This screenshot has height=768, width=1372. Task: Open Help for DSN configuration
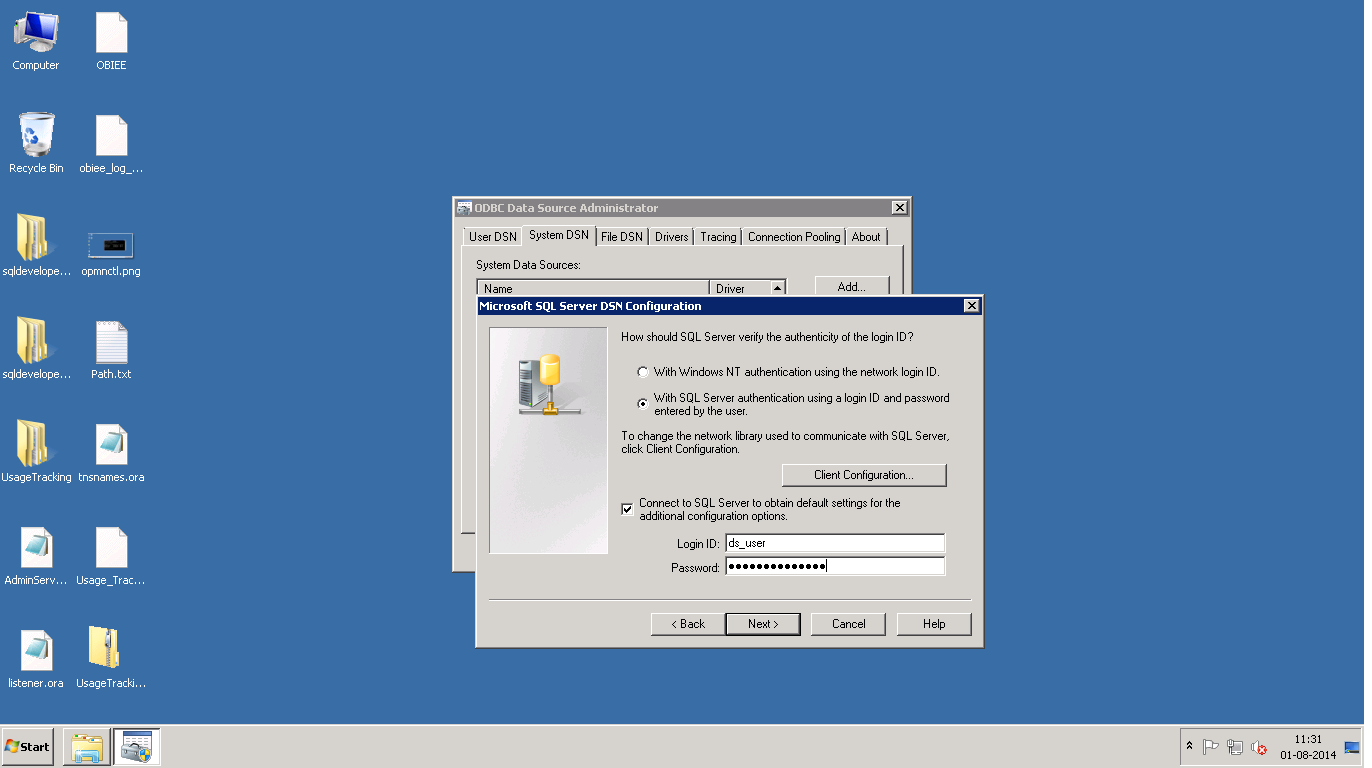click(x=934, y=624)
